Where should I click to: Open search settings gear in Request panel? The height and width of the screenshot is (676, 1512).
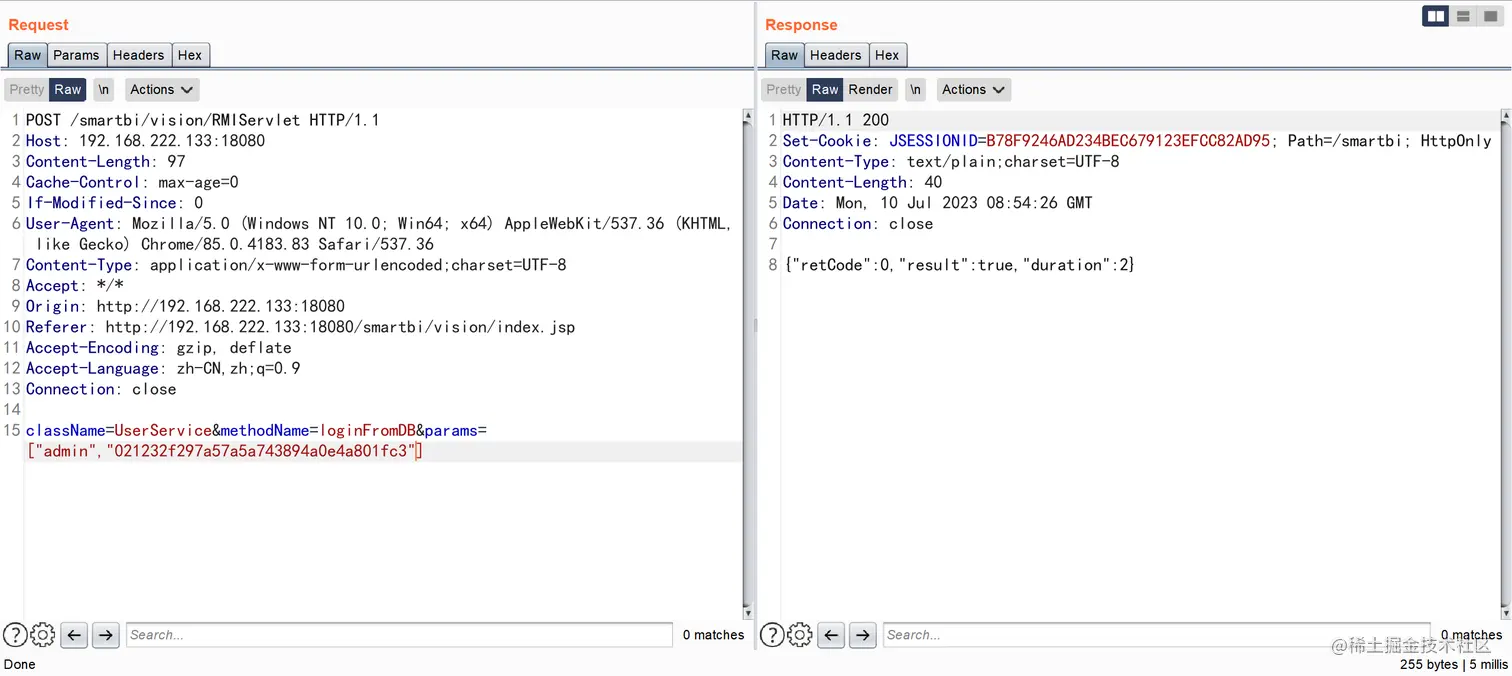(43, 634)
